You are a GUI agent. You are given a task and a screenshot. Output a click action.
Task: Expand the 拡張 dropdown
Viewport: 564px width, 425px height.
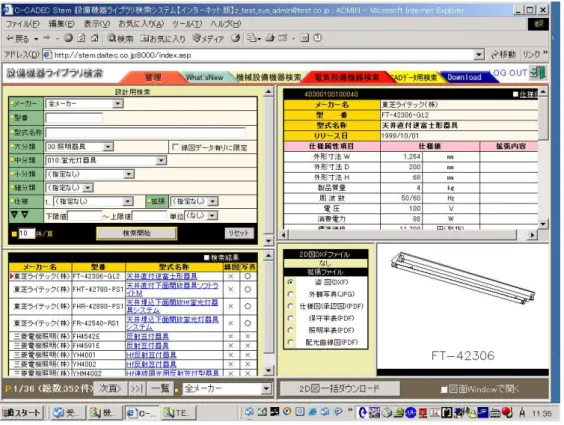click(x=213, y=201)
